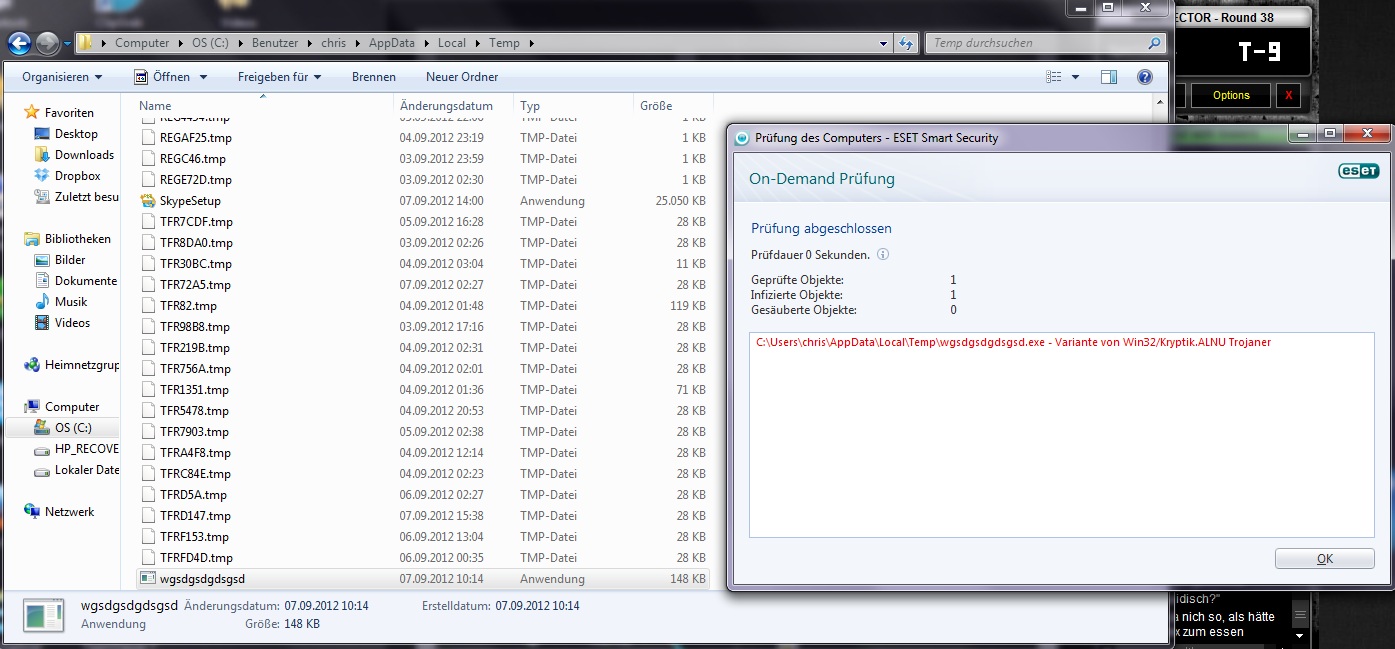Expand the arrow after chris in breadcrumb
This screenshot has height=649, width=1395.
(x=356, y=43)
